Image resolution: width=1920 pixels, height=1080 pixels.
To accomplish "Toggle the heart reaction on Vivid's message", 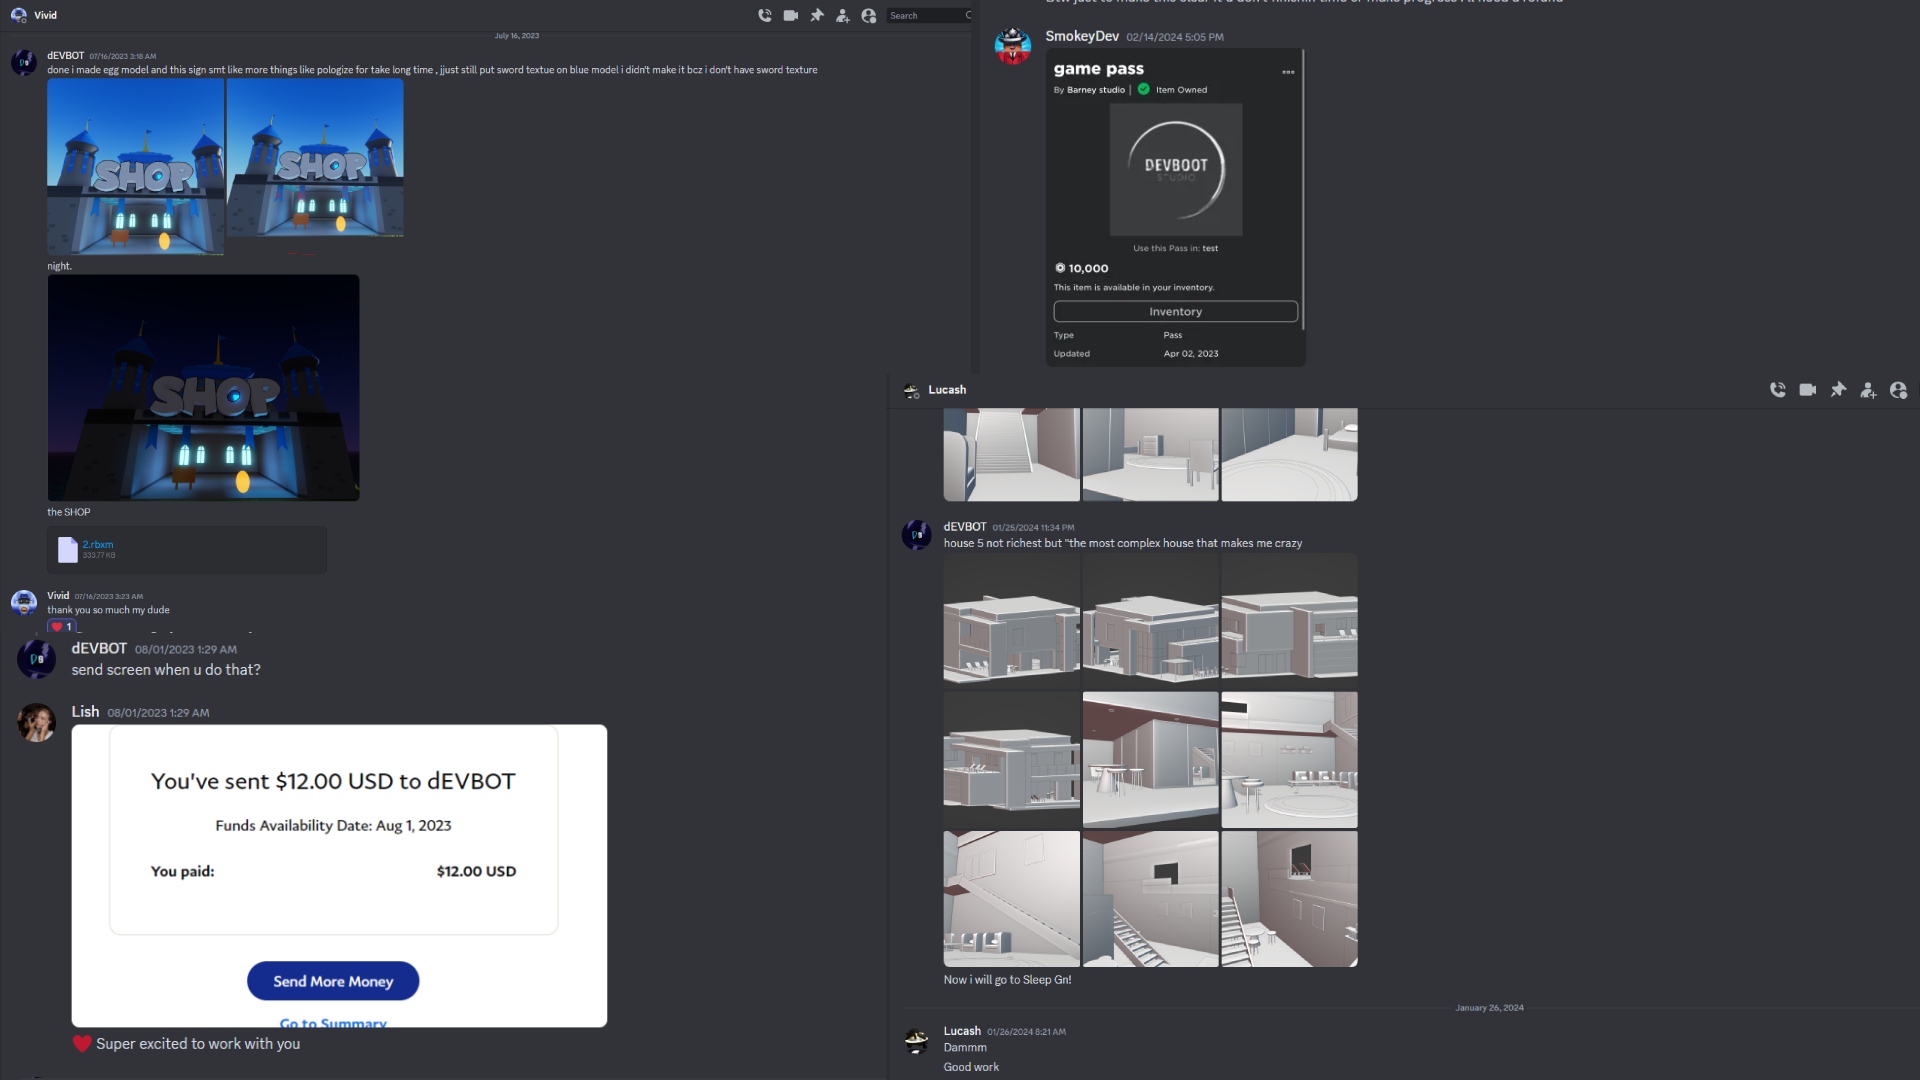I will click(61, 626).
